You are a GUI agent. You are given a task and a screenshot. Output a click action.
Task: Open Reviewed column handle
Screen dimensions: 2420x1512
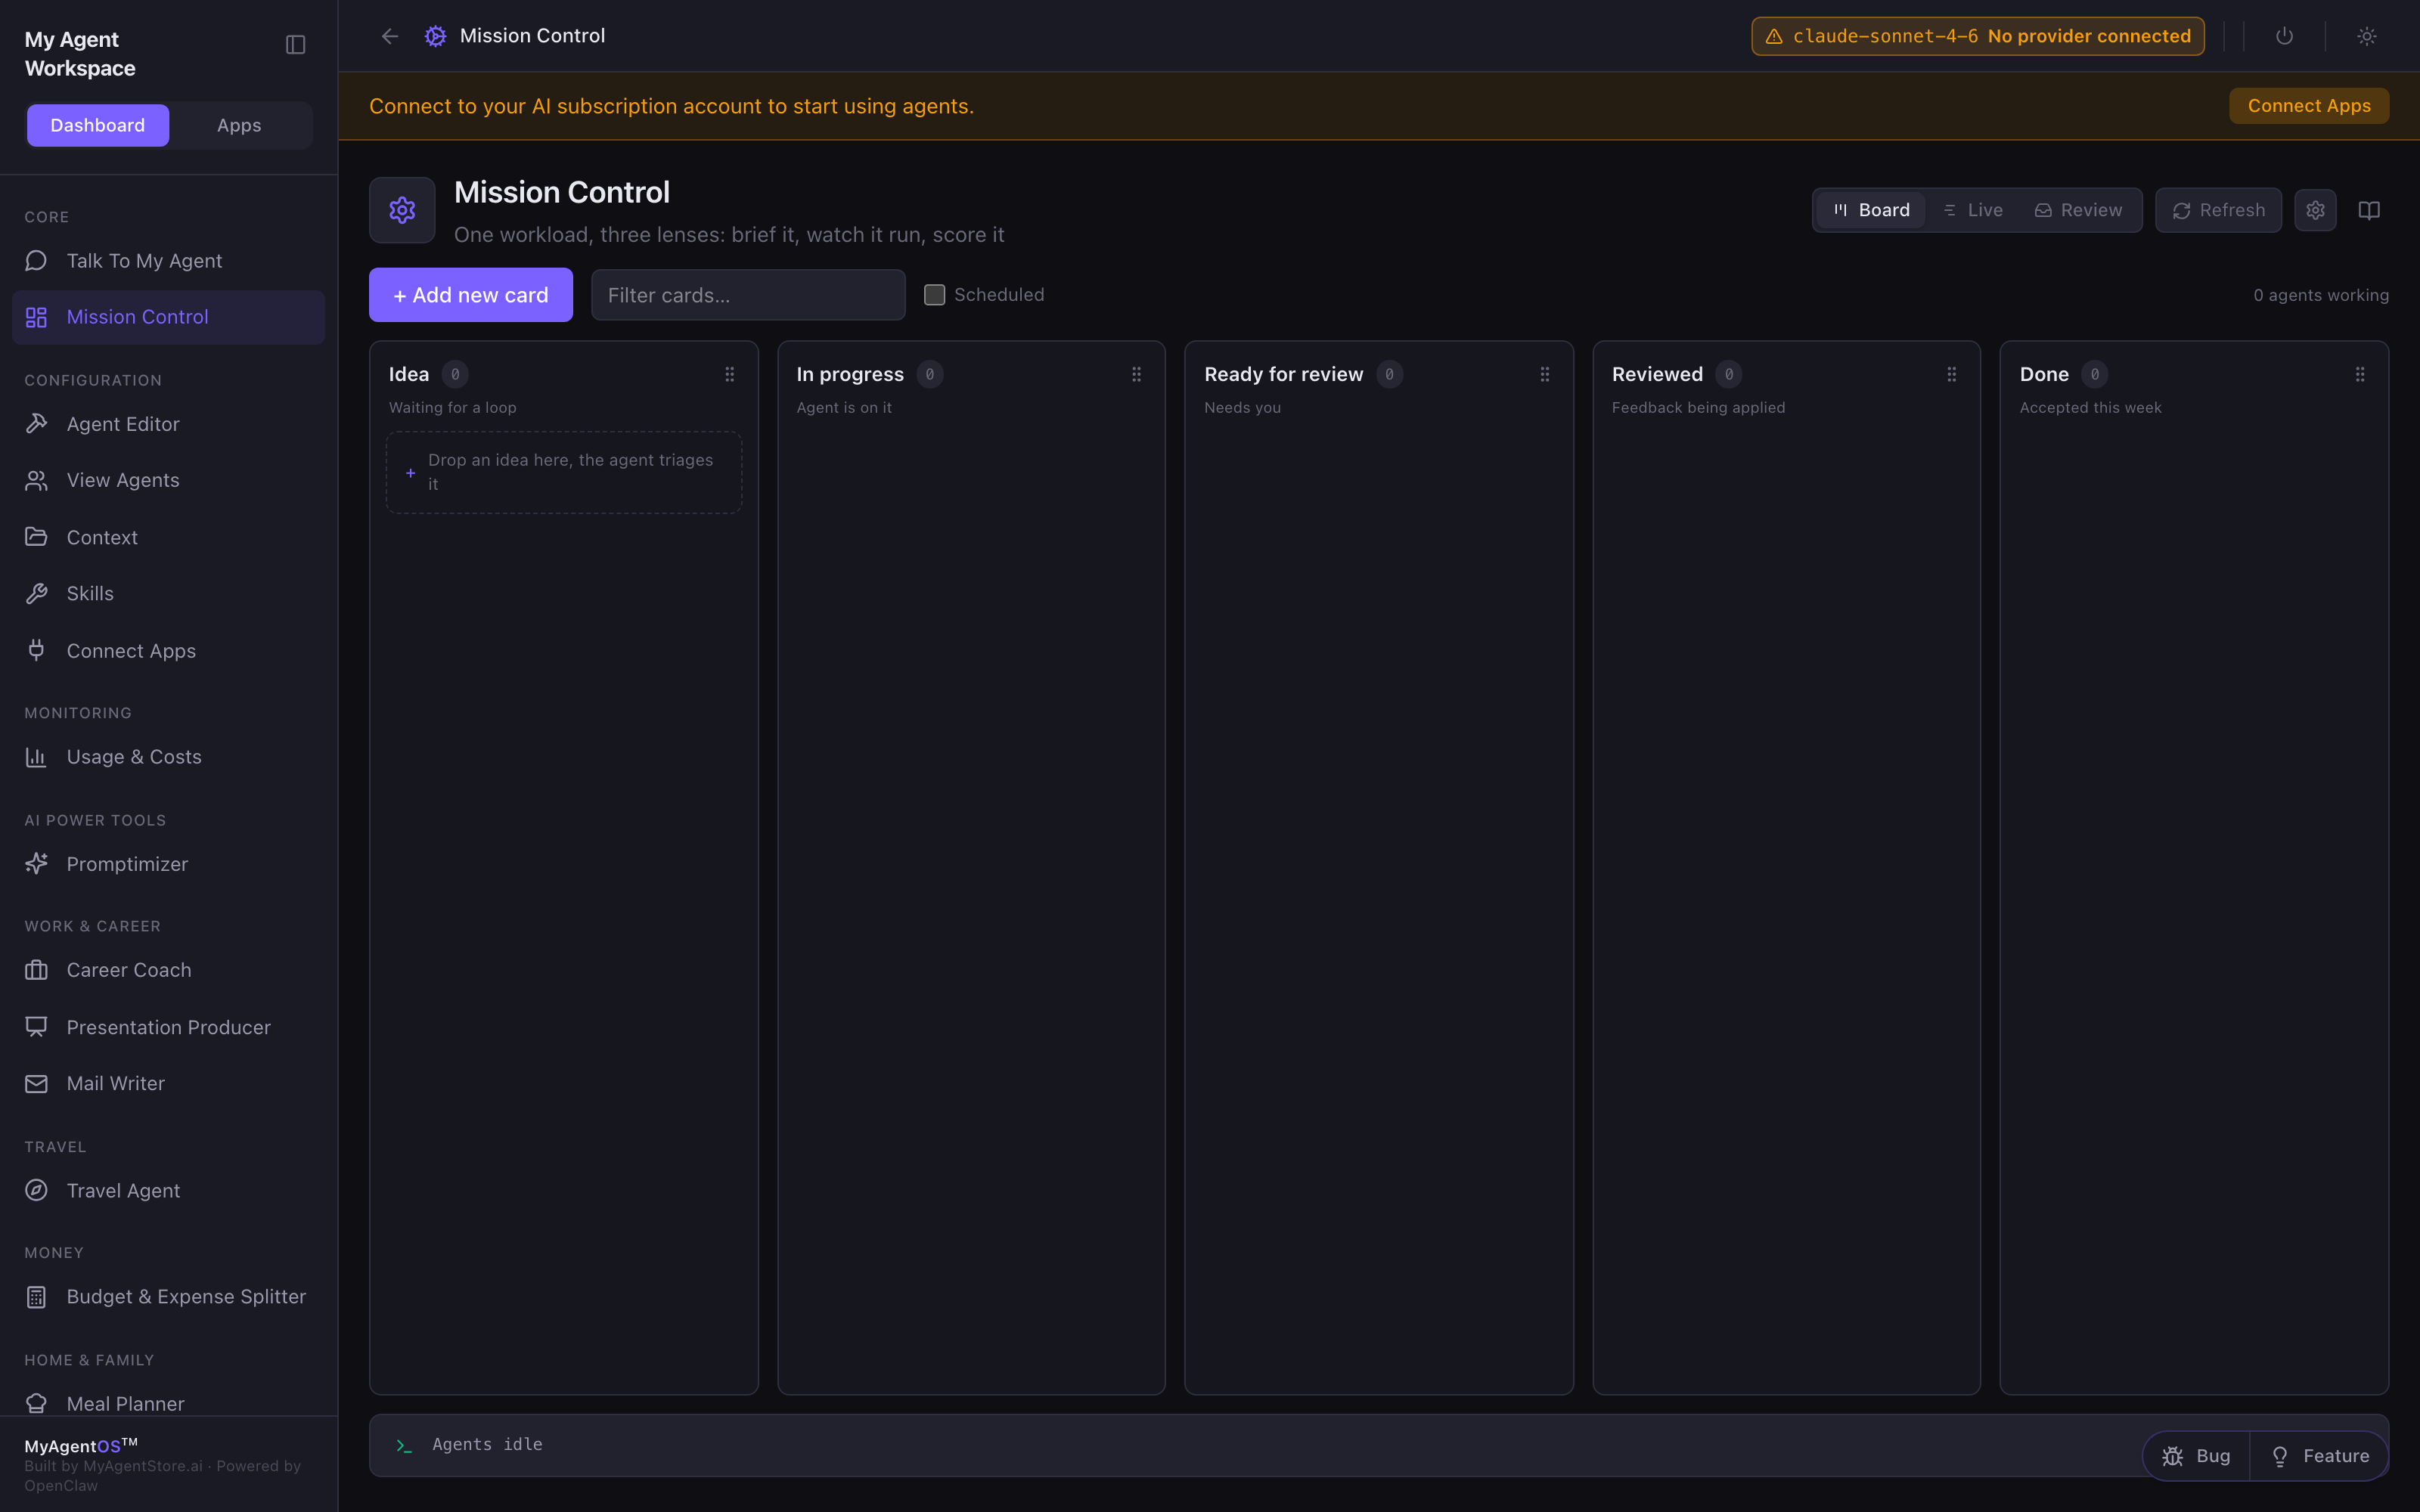coord(1952,374)
